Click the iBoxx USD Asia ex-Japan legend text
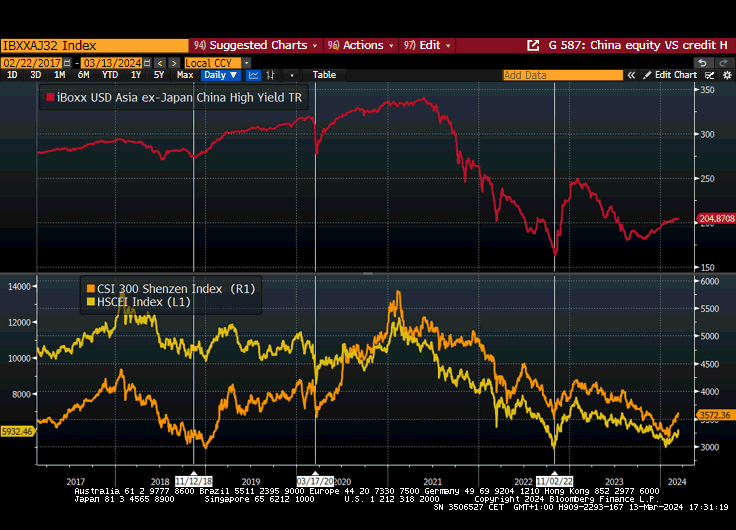The width and height of the screenshot is (736, 530). click(179, 98)
